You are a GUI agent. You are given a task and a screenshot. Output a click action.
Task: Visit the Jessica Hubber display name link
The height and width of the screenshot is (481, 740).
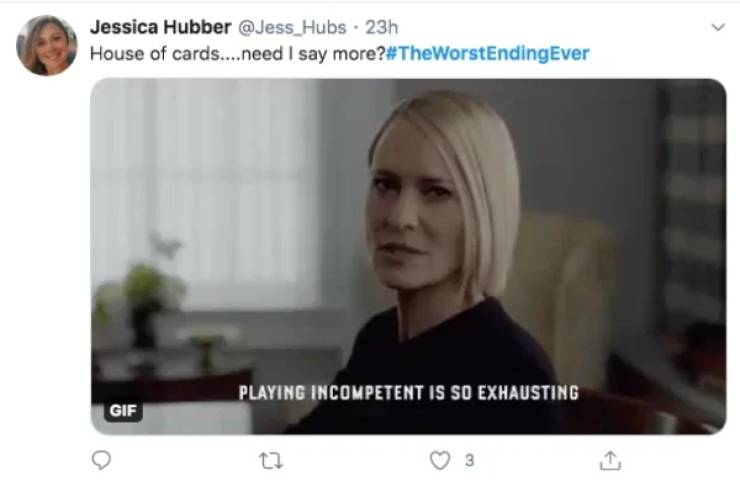[160, 27]
